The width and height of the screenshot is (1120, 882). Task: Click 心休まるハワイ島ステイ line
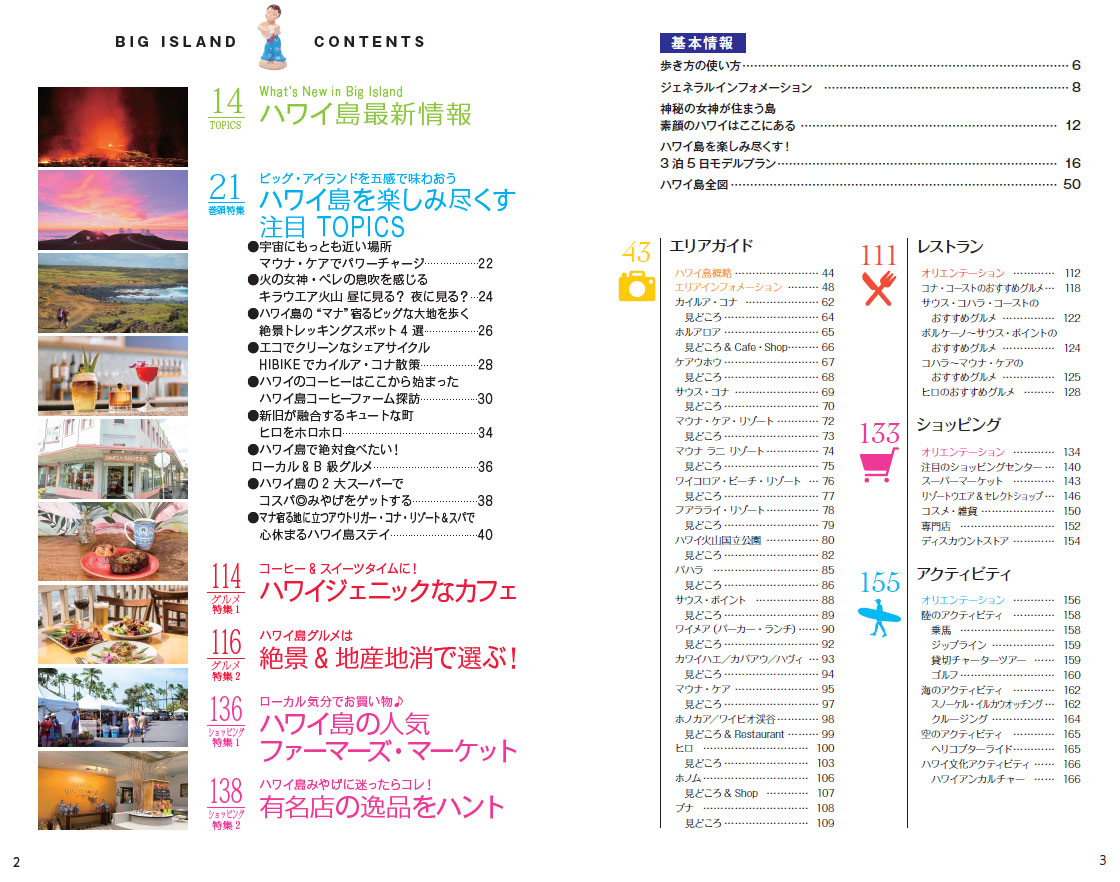pyautogui.click(x=376, y=535)
